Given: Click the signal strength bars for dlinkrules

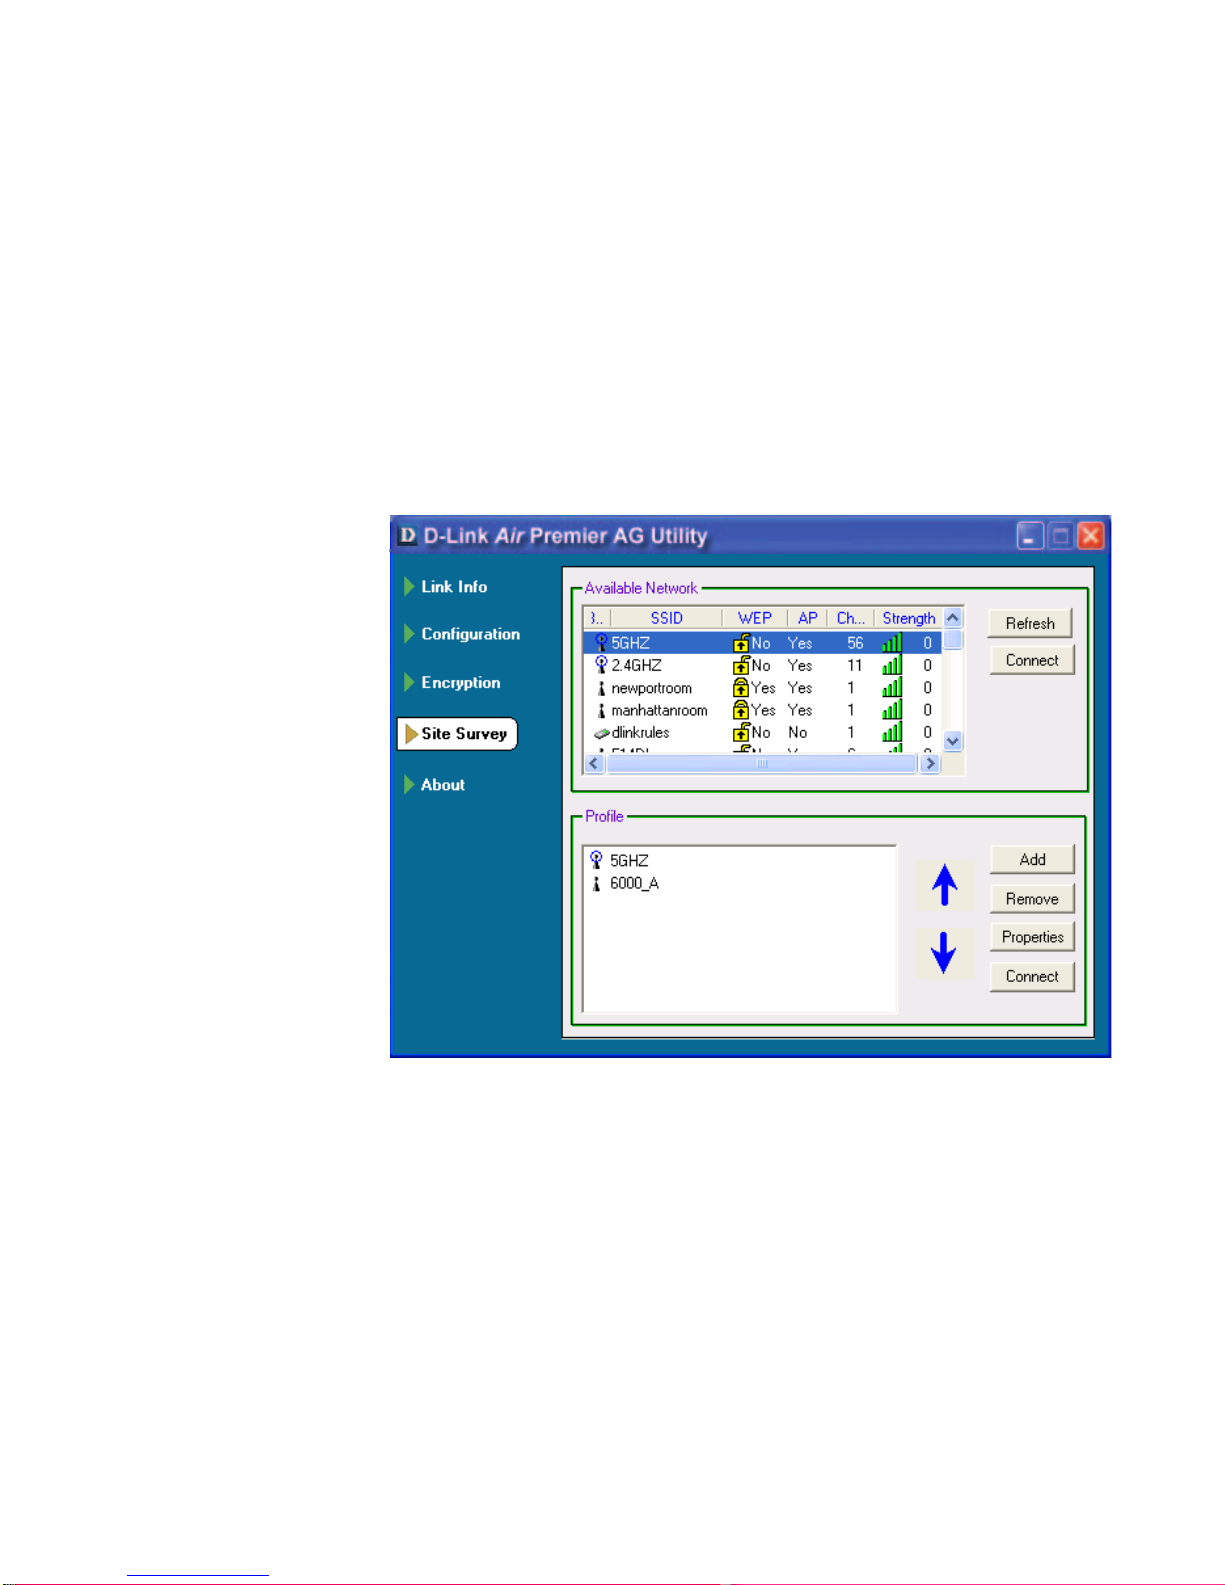Looking at the screenshot, I should [x=892, y=733].
